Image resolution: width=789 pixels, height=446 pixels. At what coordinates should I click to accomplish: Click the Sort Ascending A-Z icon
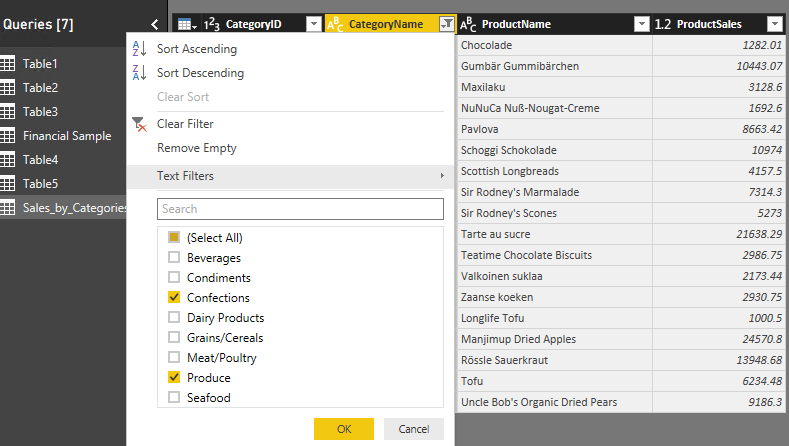[x=139, y=49]
